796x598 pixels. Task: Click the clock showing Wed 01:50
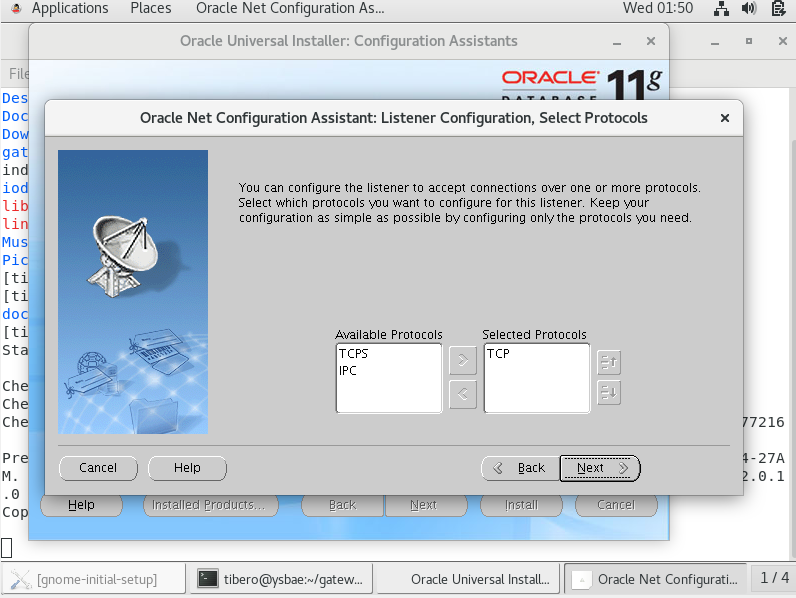point(657,8)
